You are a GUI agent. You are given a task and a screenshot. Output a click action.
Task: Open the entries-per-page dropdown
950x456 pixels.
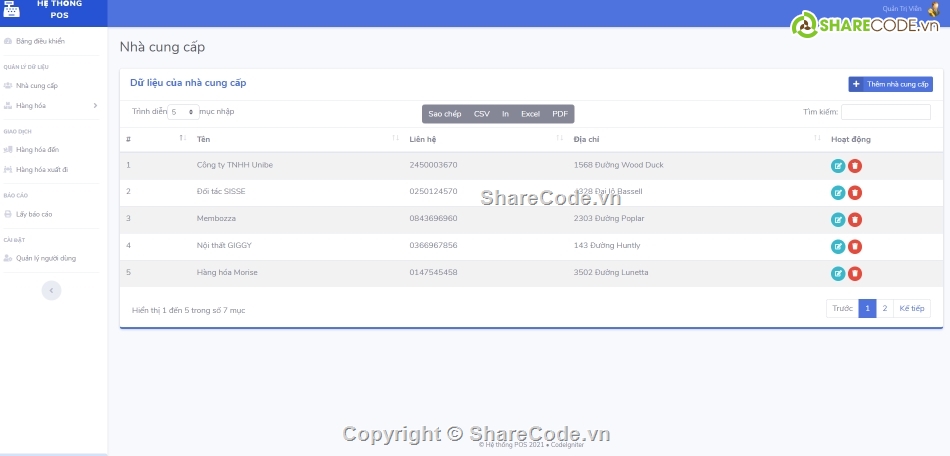pos(183,113)
